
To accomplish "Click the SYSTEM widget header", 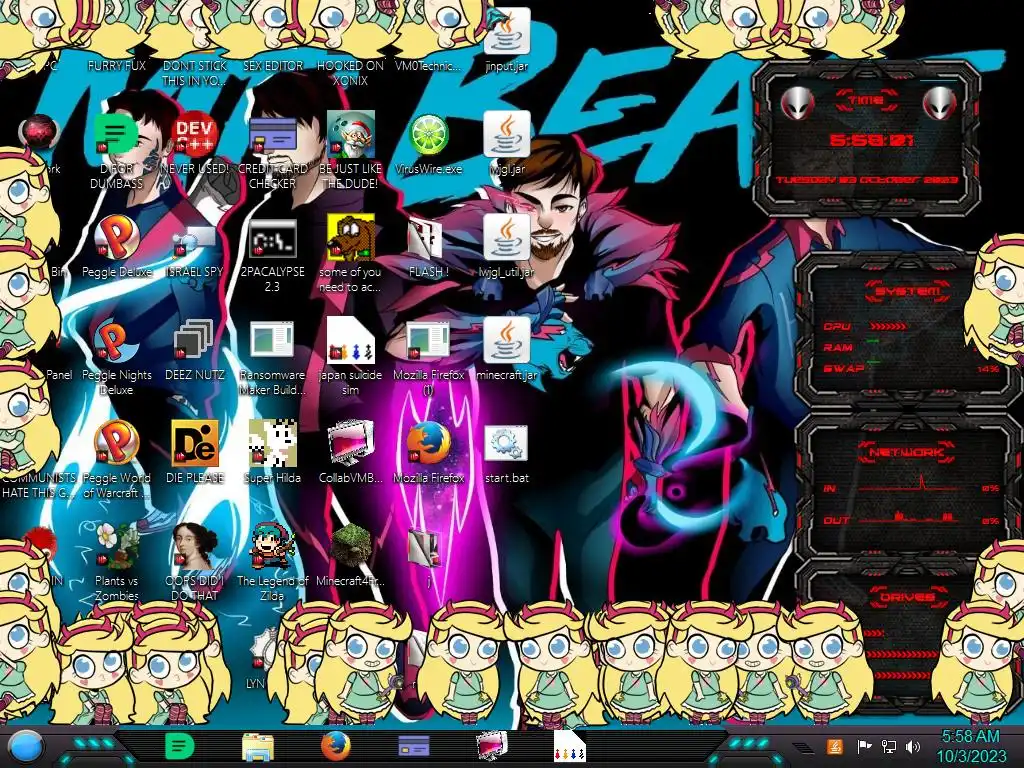I will (906, 291).
